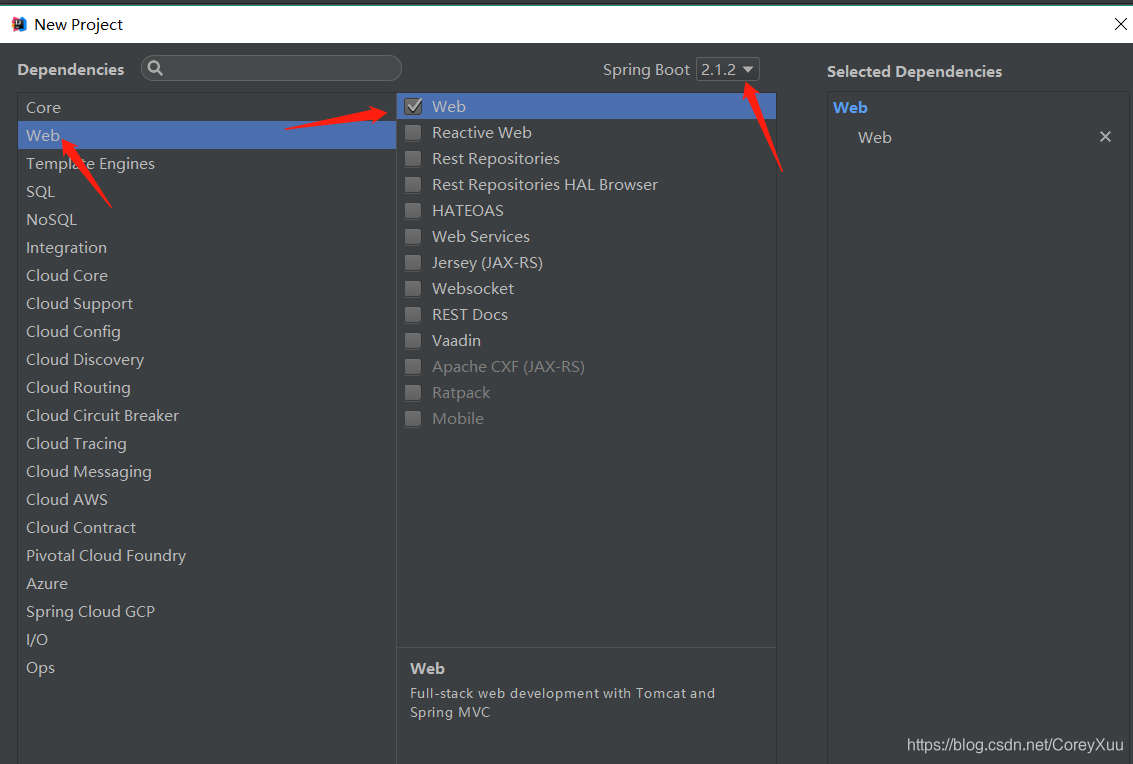Select the Cloud Messaging category

pos(207,471)
